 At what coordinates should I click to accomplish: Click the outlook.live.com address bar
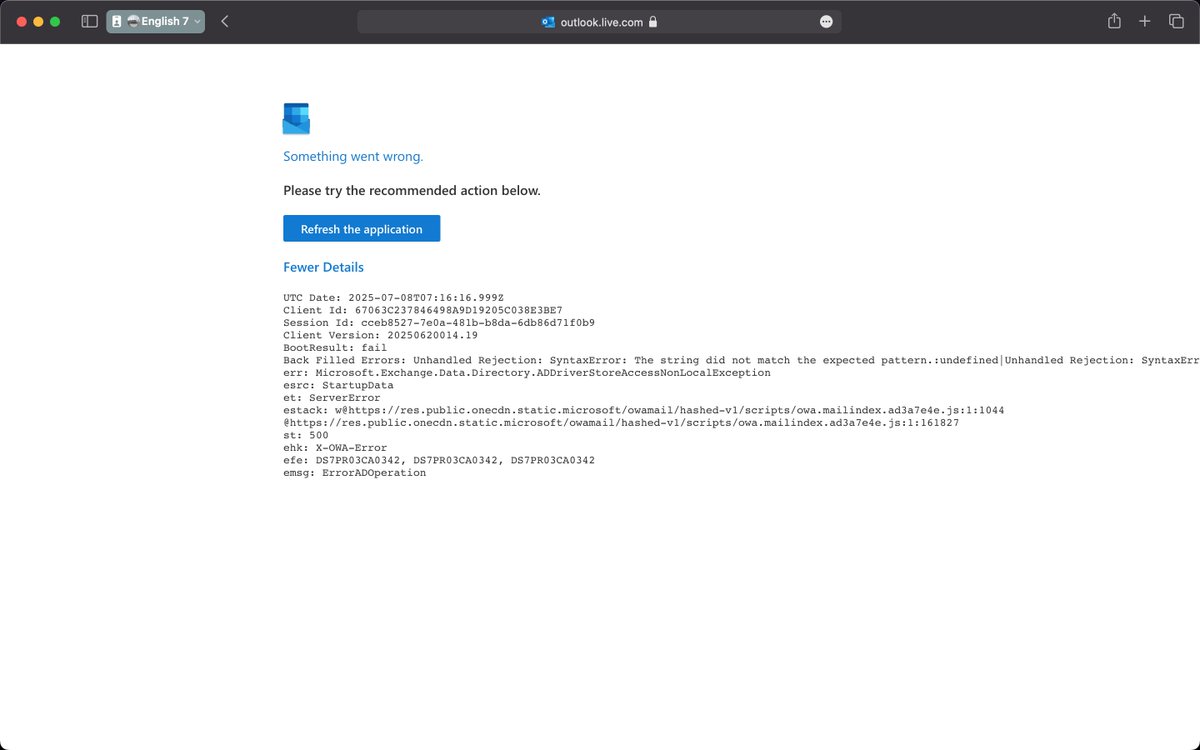[x=599, y=21]
